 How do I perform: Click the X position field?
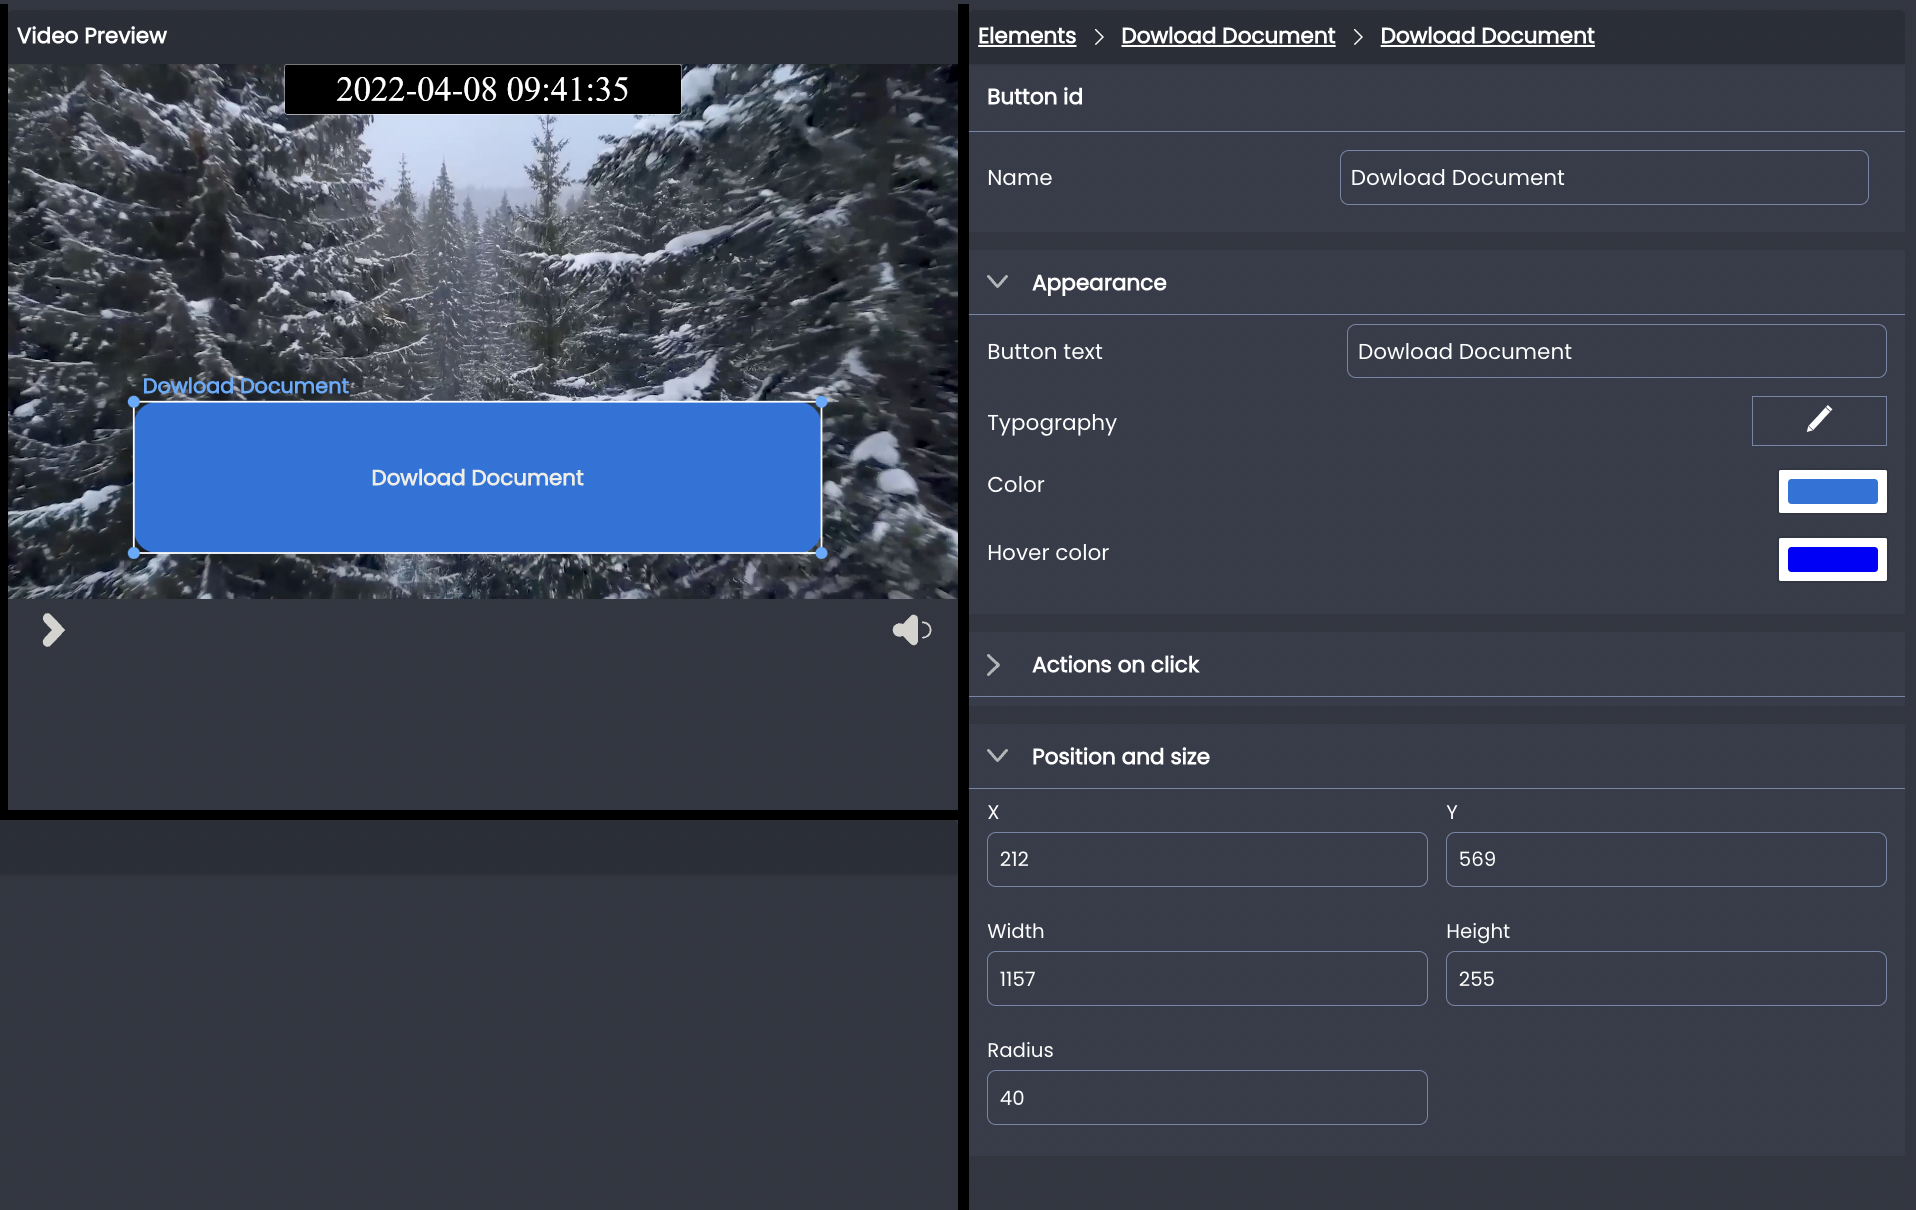1206,859
